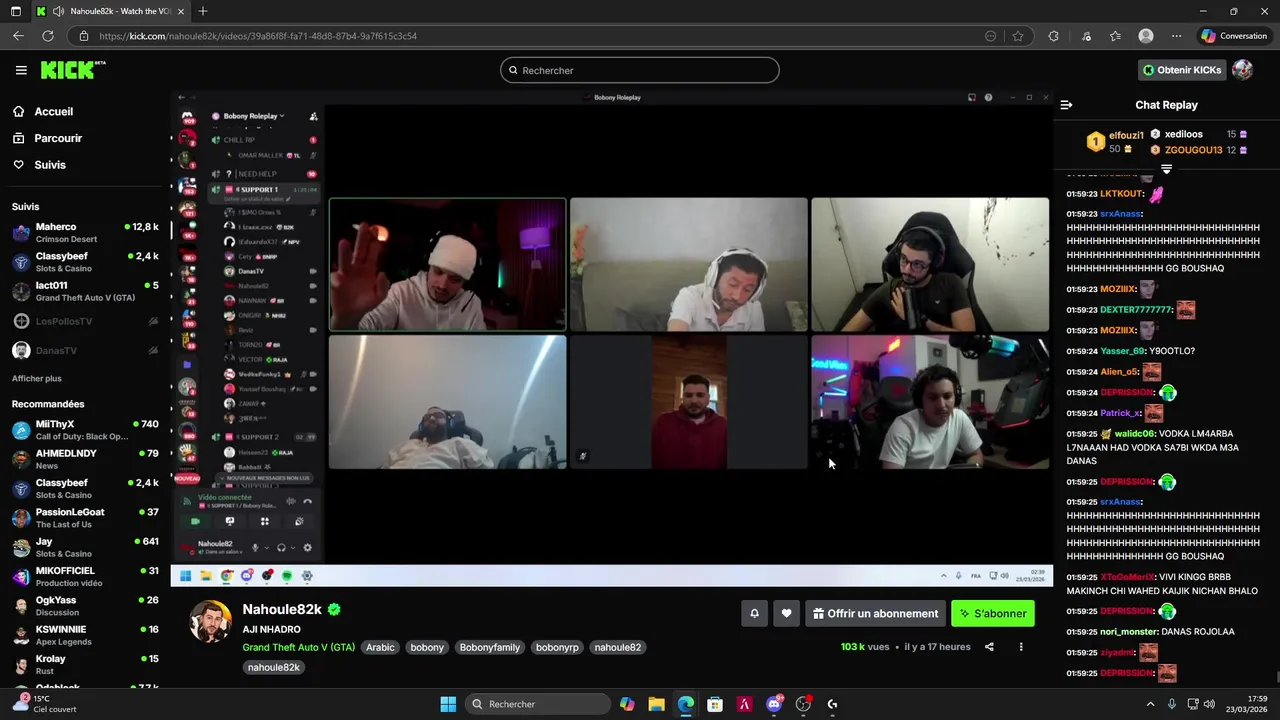Click the elfouzi1 top gifter badge
Screen dimensions: 1280x720
pyautogui.click(x=1096, y=142)
